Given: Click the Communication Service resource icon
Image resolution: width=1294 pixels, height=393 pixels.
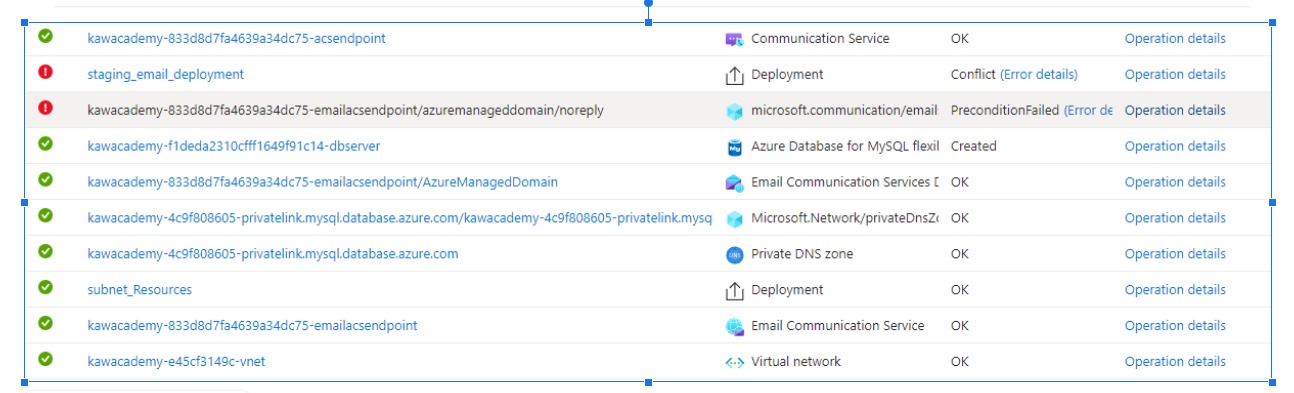Looking at the screenshot, I should 734,39.
